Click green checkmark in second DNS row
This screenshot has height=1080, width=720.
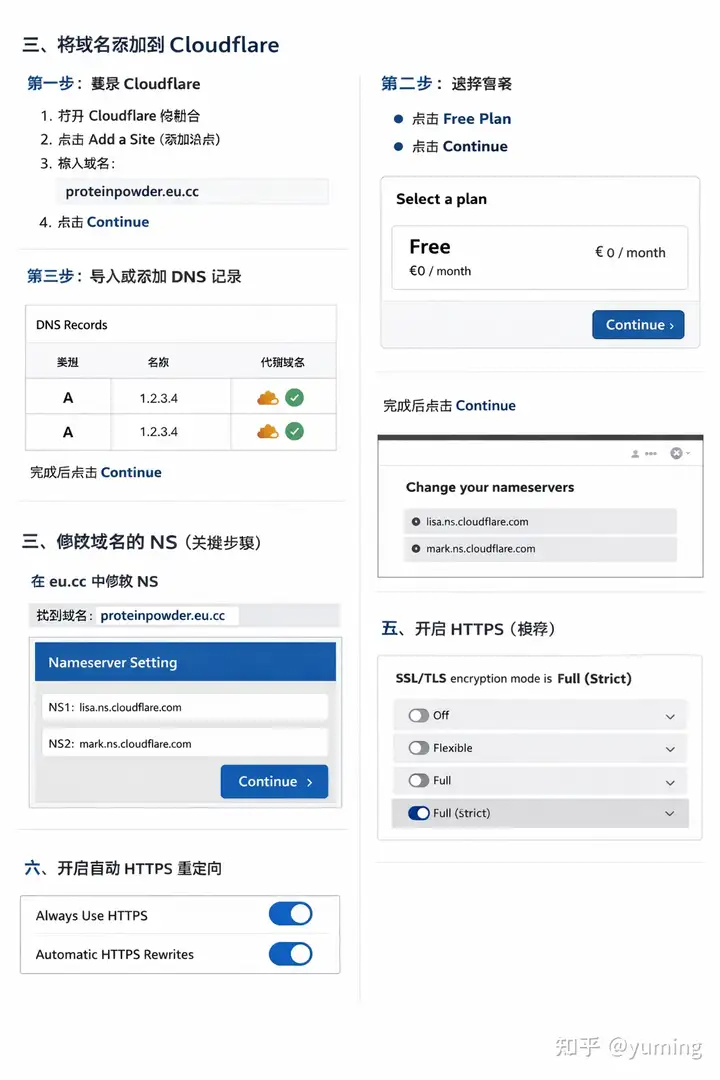[x=294, y=431]
